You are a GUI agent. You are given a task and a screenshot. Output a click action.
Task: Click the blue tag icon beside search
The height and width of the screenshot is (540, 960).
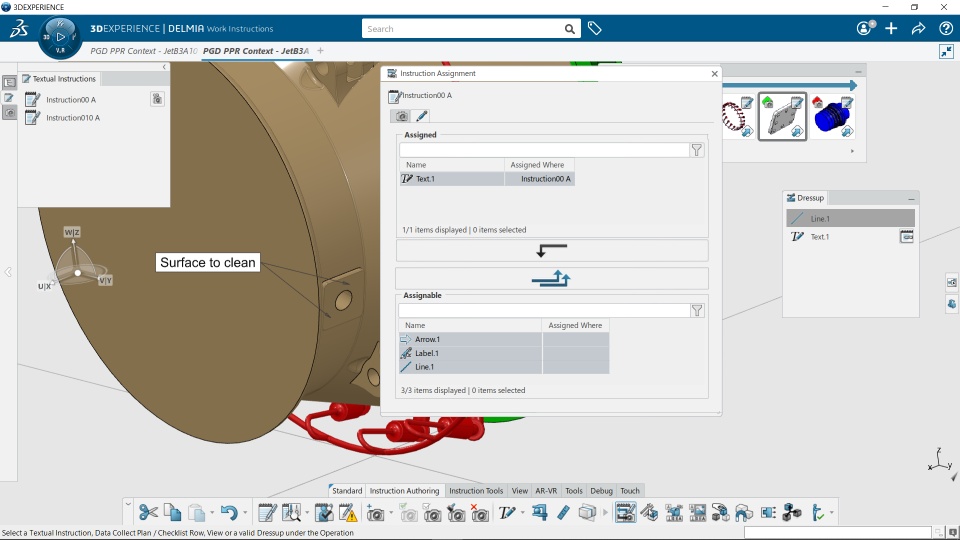coord(594,28)
